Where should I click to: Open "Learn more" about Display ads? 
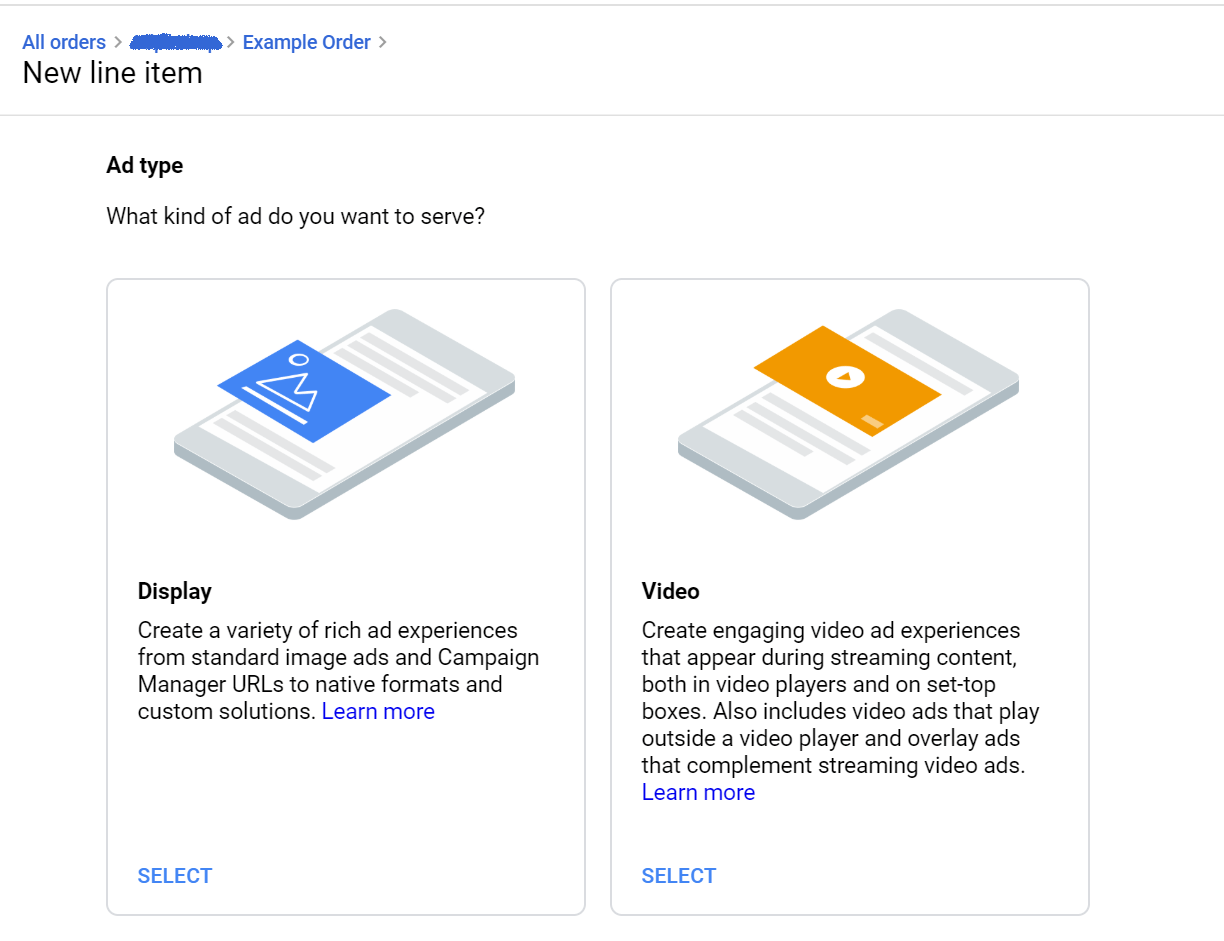(378, 711)
